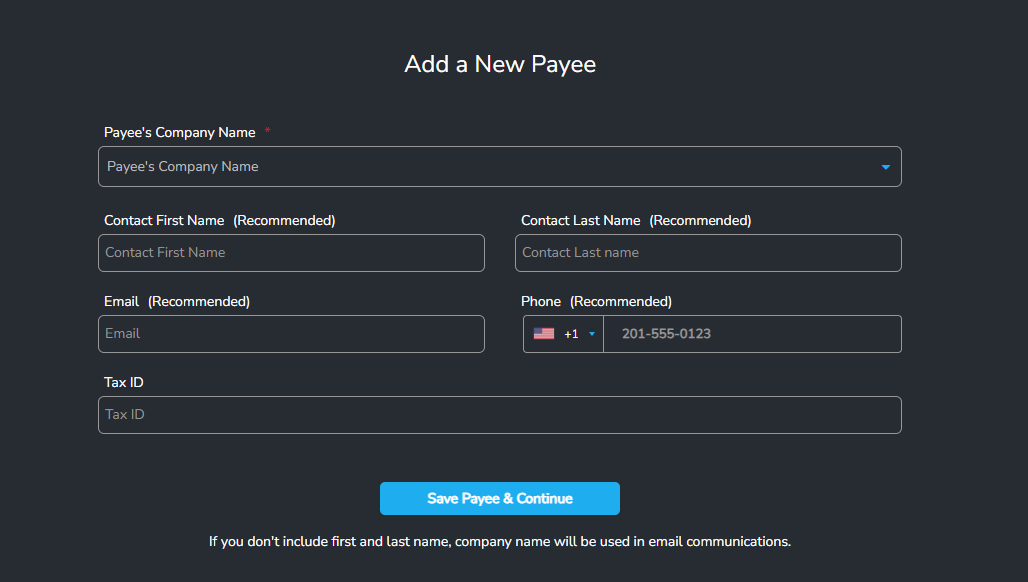This screenshot has width=1028, height=582.
Task: Select the Tax ID input field
Action: point(499,415)
